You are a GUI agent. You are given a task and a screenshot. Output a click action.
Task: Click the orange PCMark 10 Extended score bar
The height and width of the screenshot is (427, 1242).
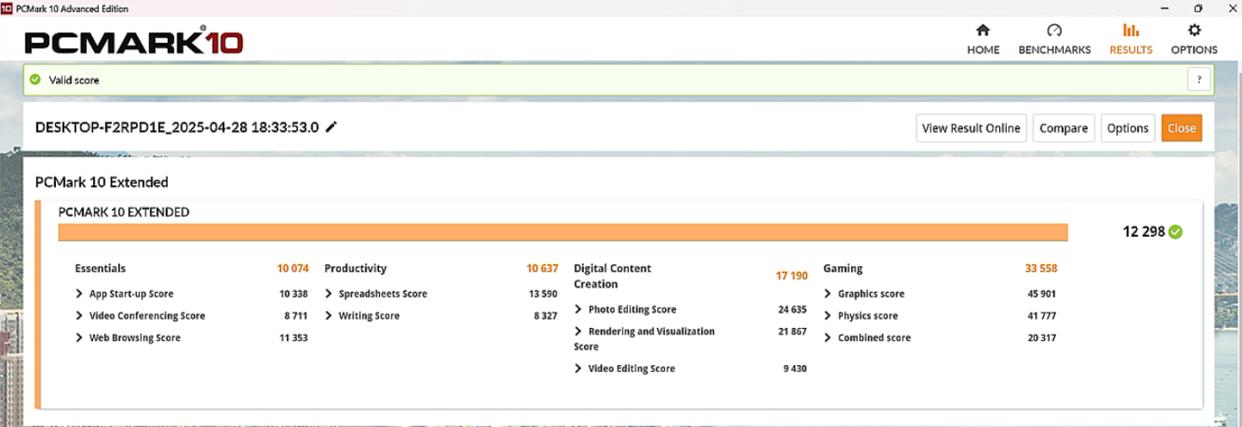pos(562,233)
